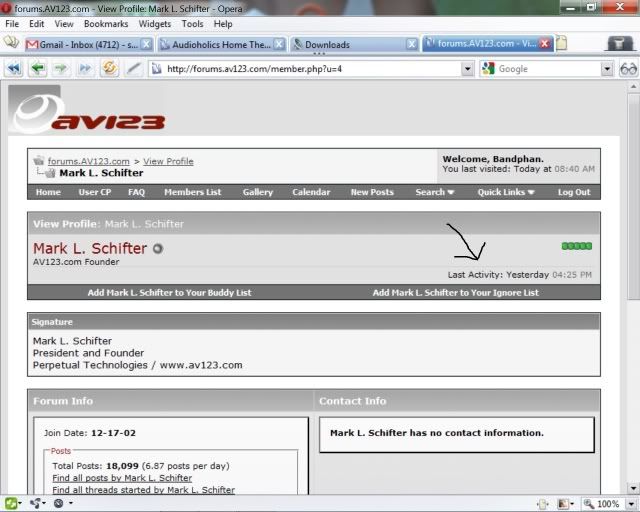Click the green reputation bar
The width and height of the screenshot is (640, 512).
577,246
